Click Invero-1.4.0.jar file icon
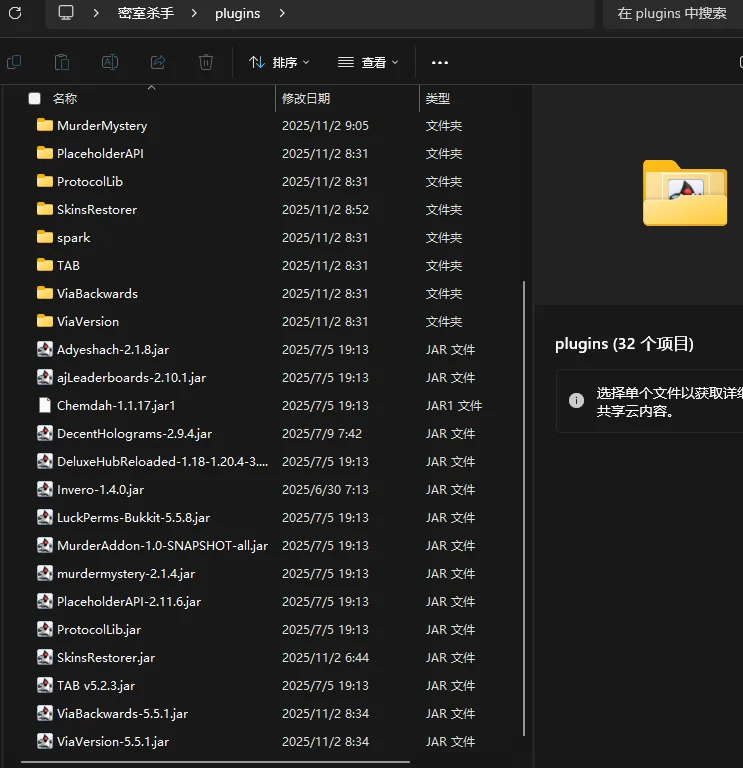Screen dimensions: 743x768 tap(45, 489)
